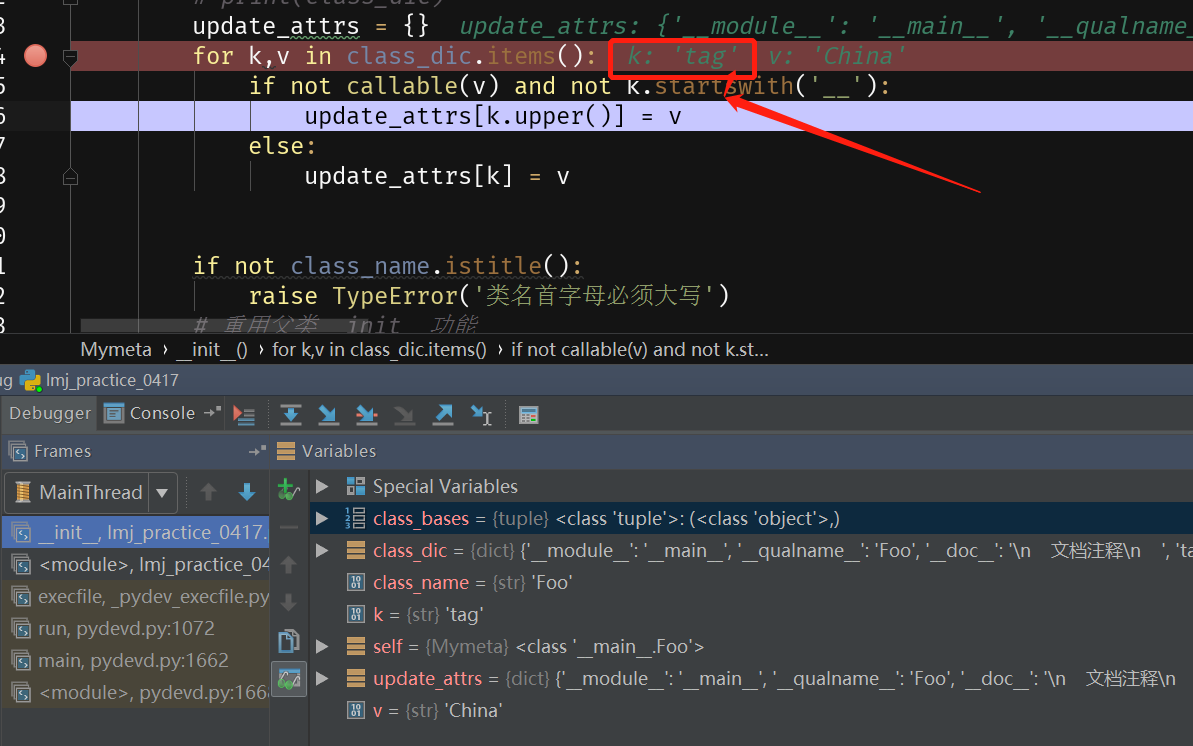Select the run, pydevd.py:1072 frame
This screenshot has height=746, width=1193.
(136, 628)
